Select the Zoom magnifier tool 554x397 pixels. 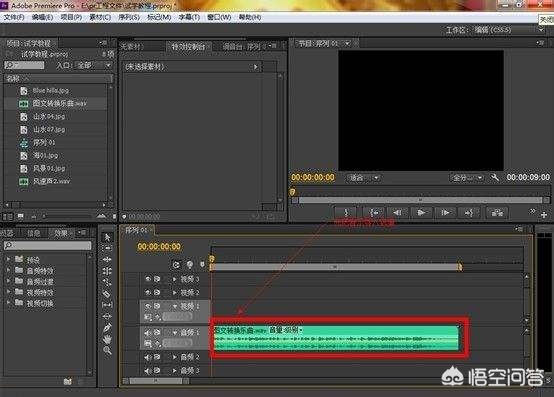pyautogui.click(x=107, y=350)
